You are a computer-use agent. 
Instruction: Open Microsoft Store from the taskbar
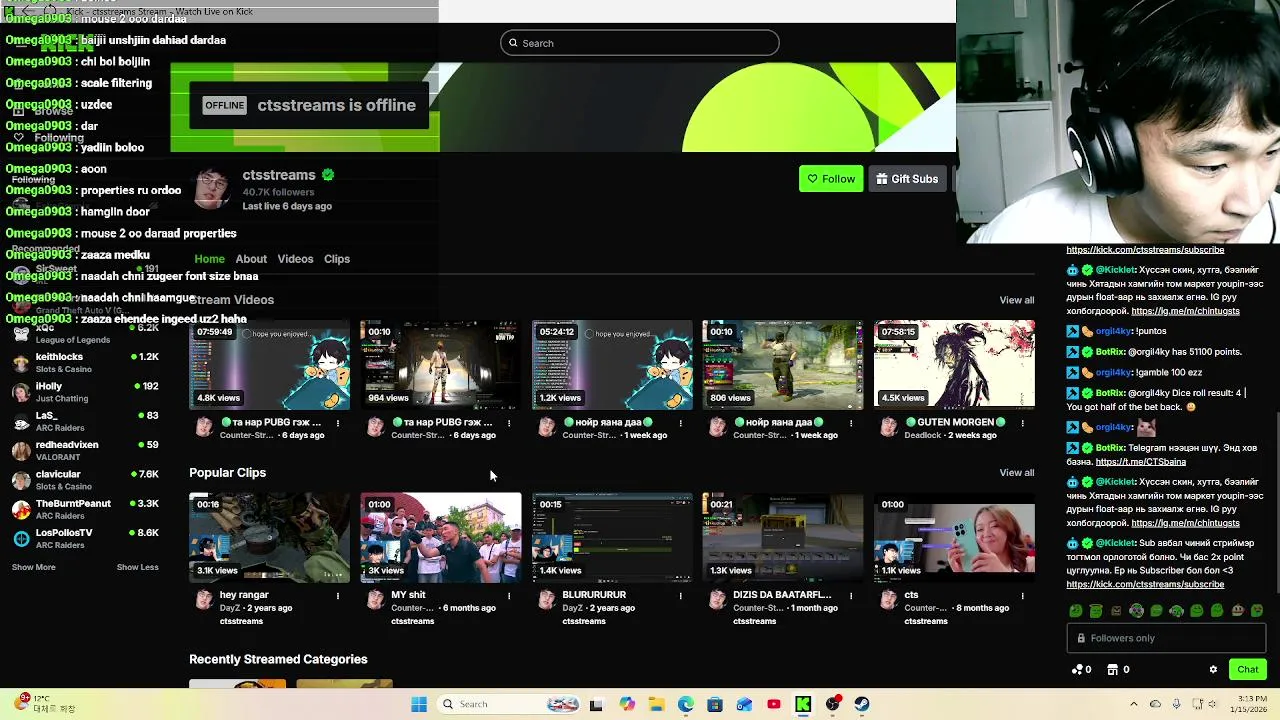click(x=715, y=704)
